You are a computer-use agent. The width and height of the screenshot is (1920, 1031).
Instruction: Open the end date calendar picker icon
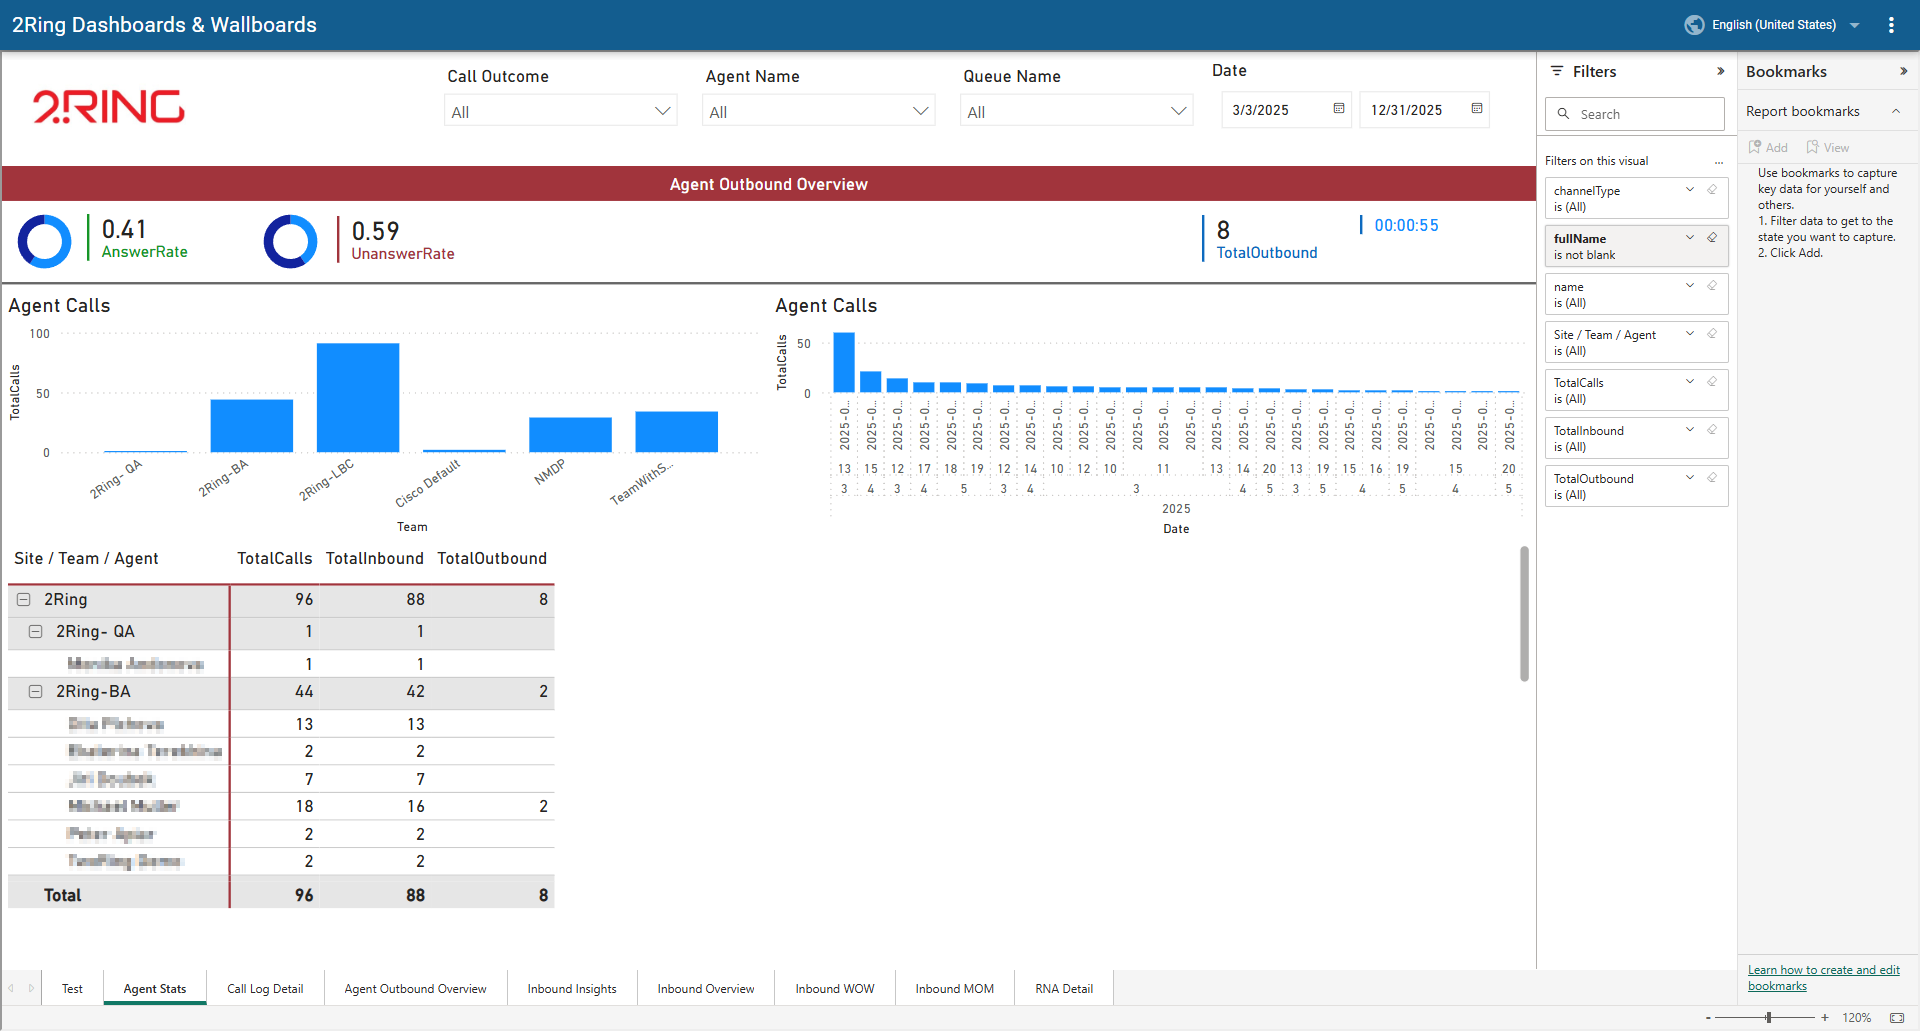click(1476, 109)
